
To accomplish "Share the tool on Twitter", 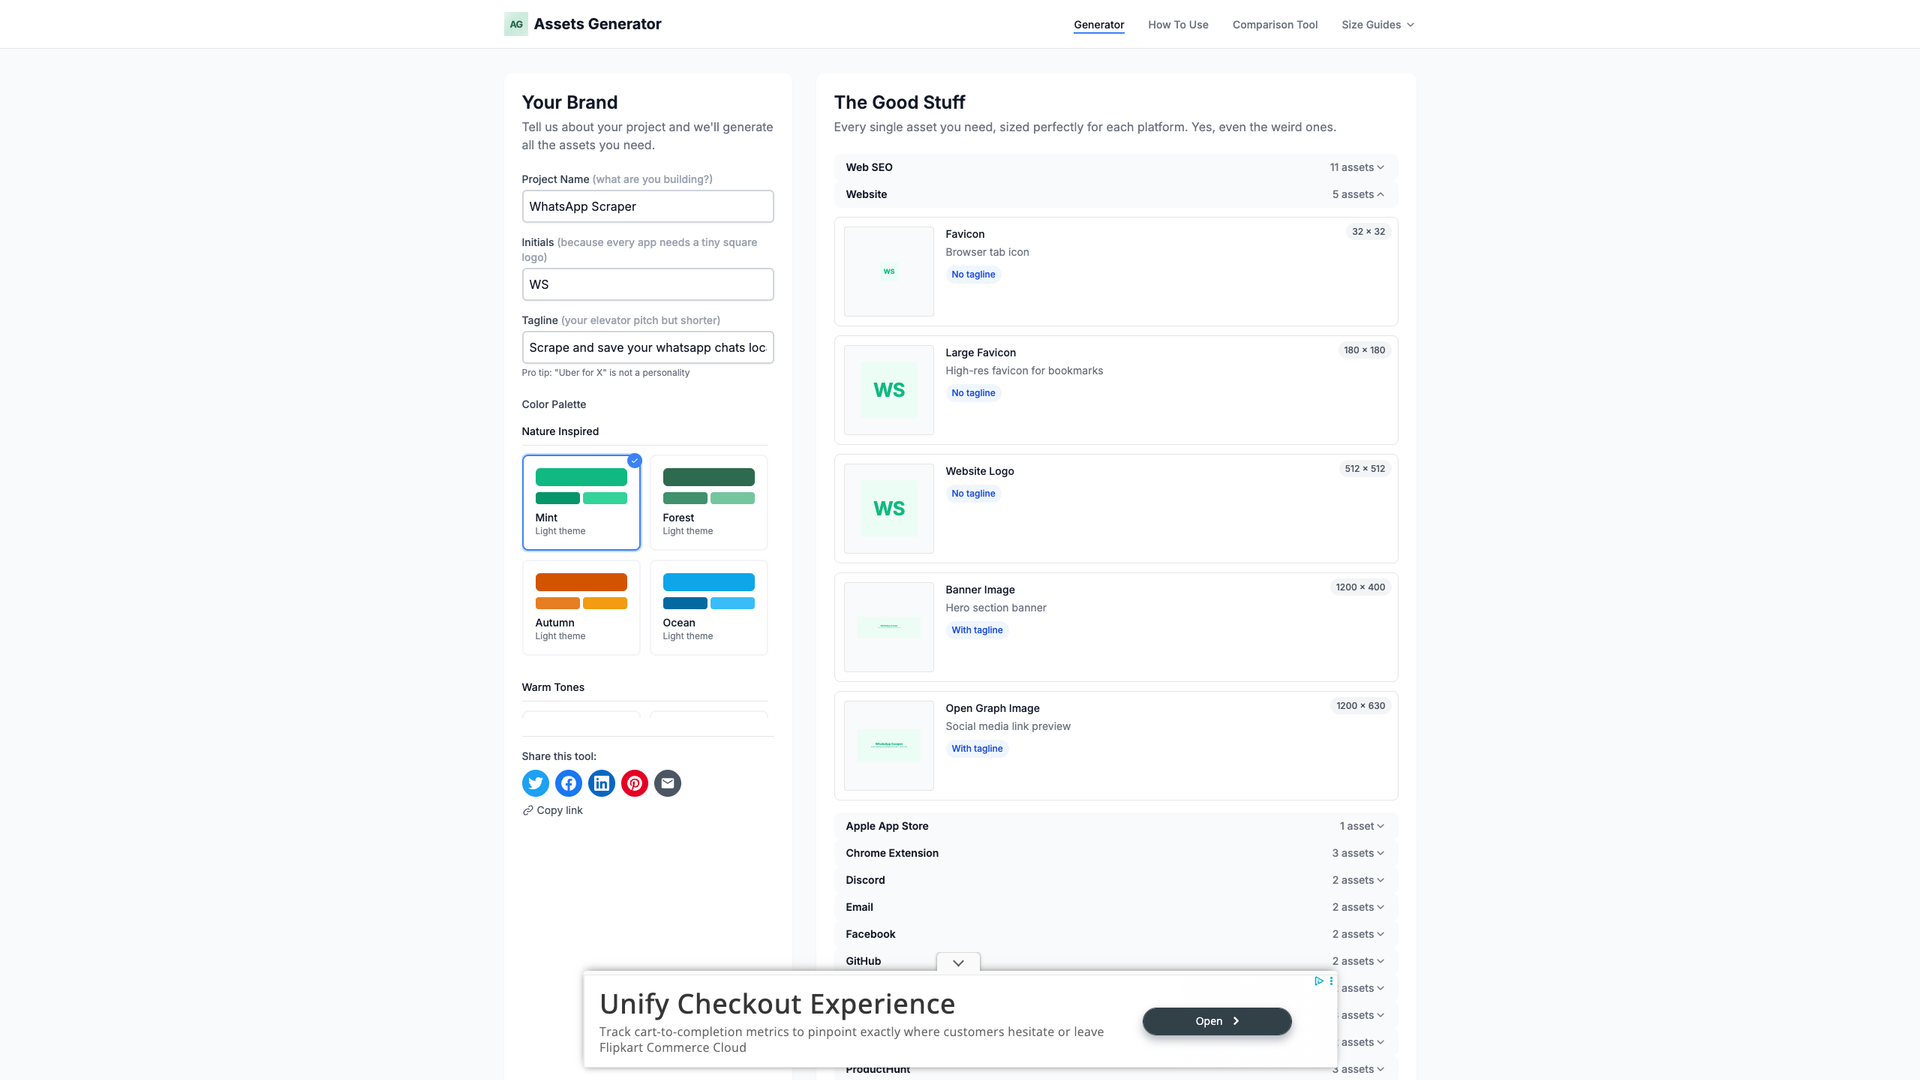I will (535, 783).
